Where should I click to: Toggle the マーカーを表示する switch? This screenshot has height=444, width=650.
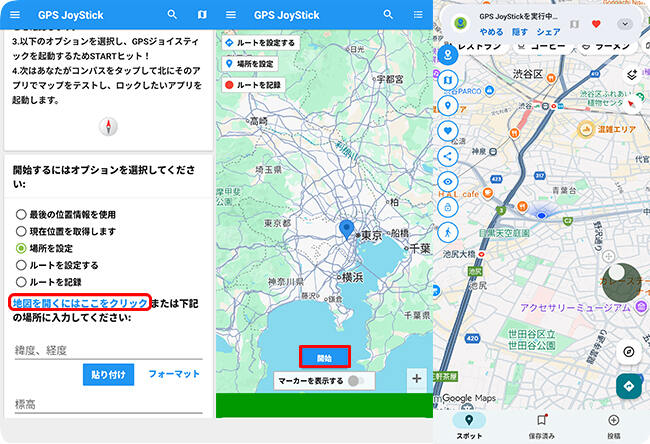point(356,381)
